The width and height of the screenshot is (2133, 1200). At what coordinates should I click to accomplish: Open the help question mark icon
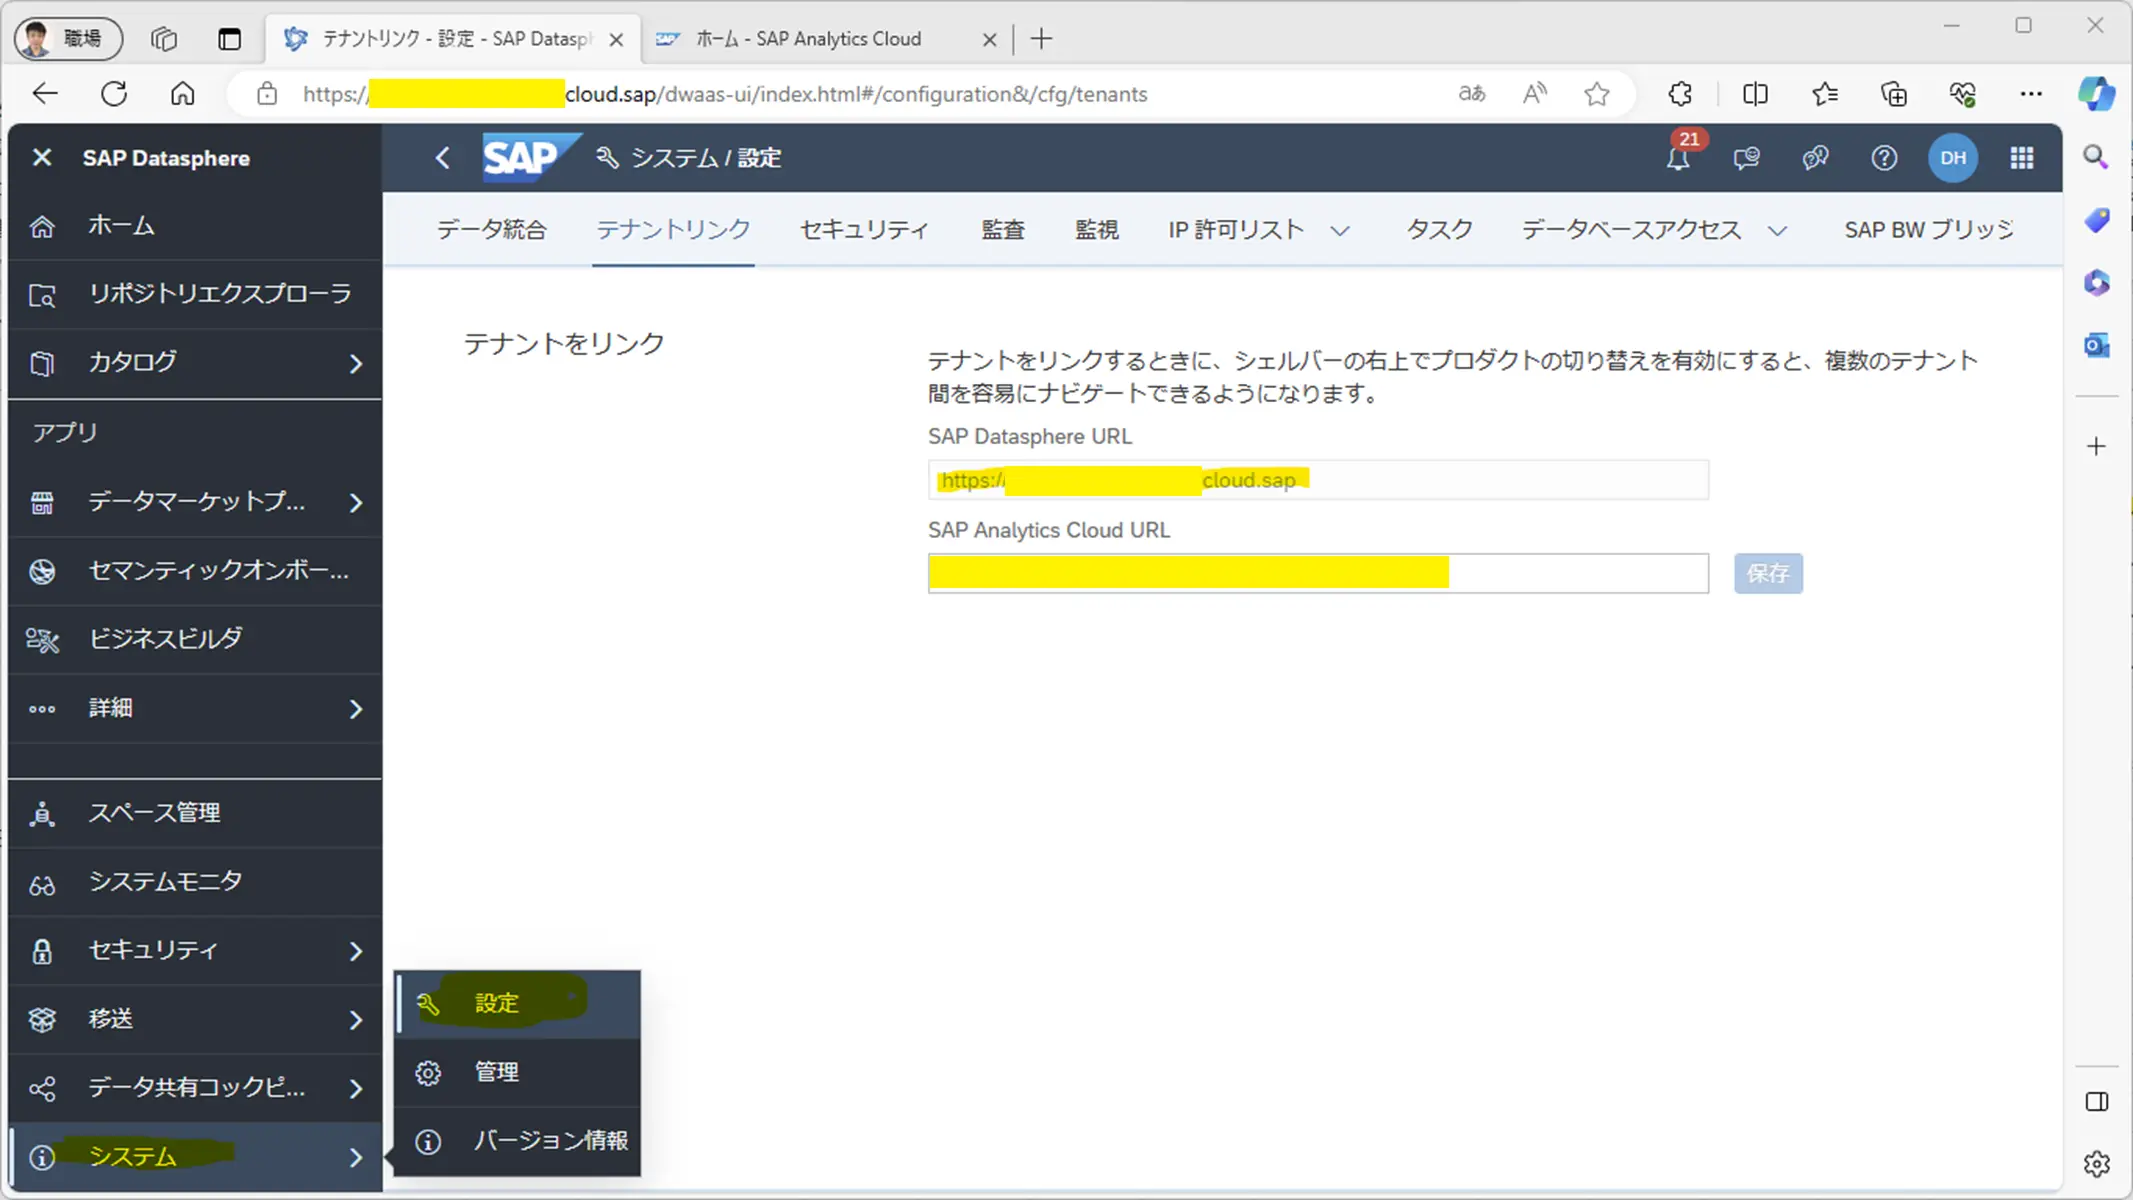[x=1884, y=158]
